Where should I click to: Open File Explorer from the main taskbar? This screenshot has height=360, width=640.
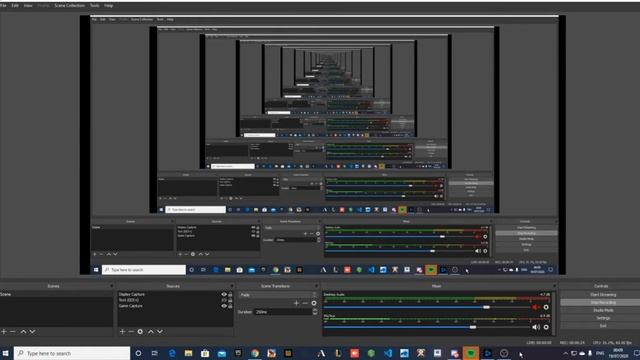pos(188,353)
